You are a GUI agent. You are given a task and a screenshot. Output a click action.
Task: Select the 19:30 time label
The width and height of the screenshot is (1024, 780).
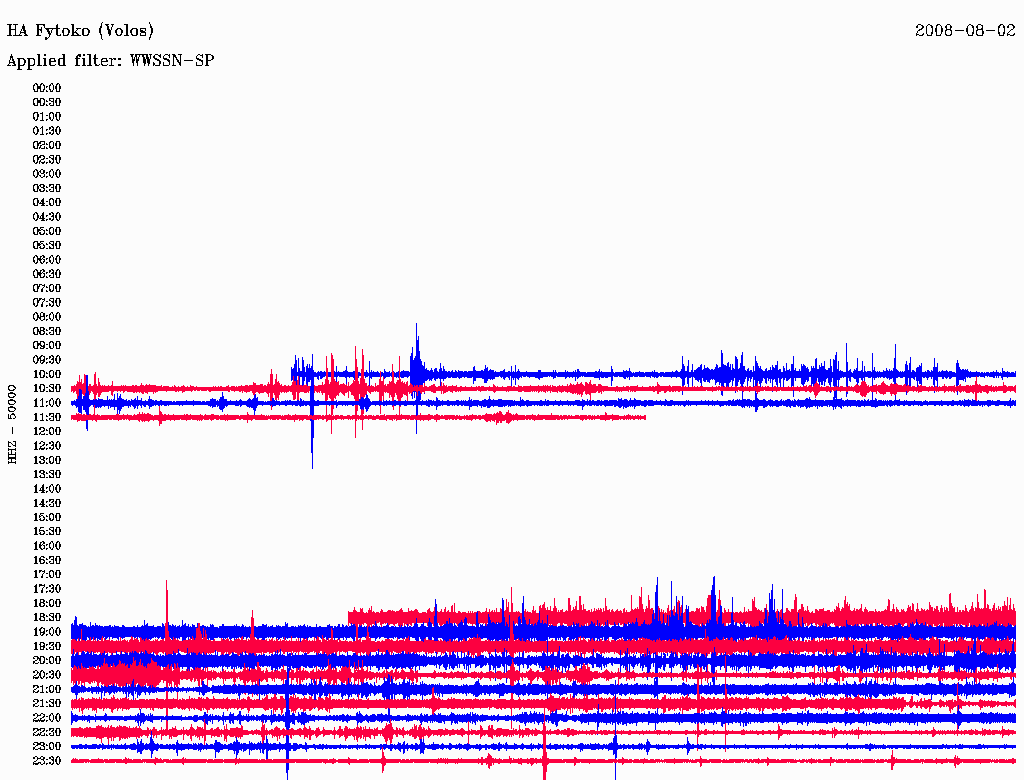tap(47, 646)
